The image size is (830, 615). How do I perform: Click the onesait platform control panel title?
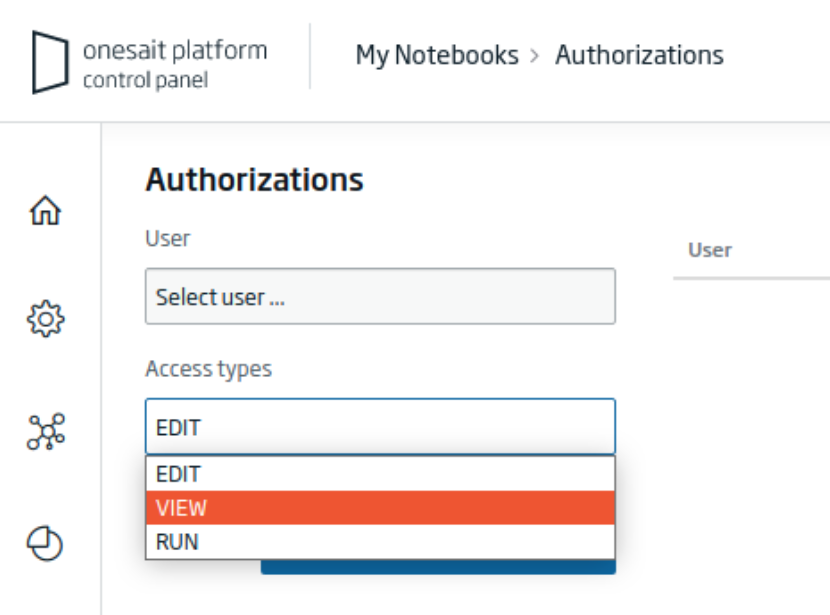[175, 65]
